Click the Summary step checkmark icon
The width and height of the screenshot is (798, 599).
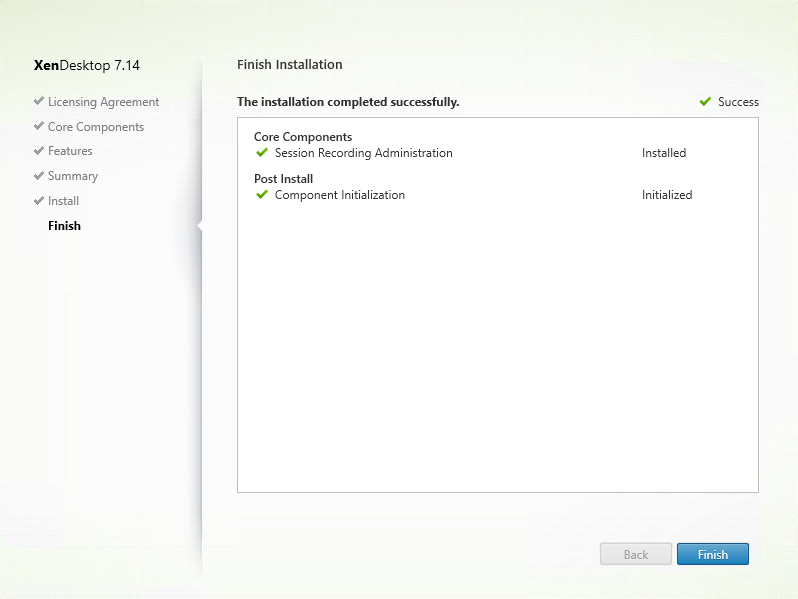tap(39, 176)
